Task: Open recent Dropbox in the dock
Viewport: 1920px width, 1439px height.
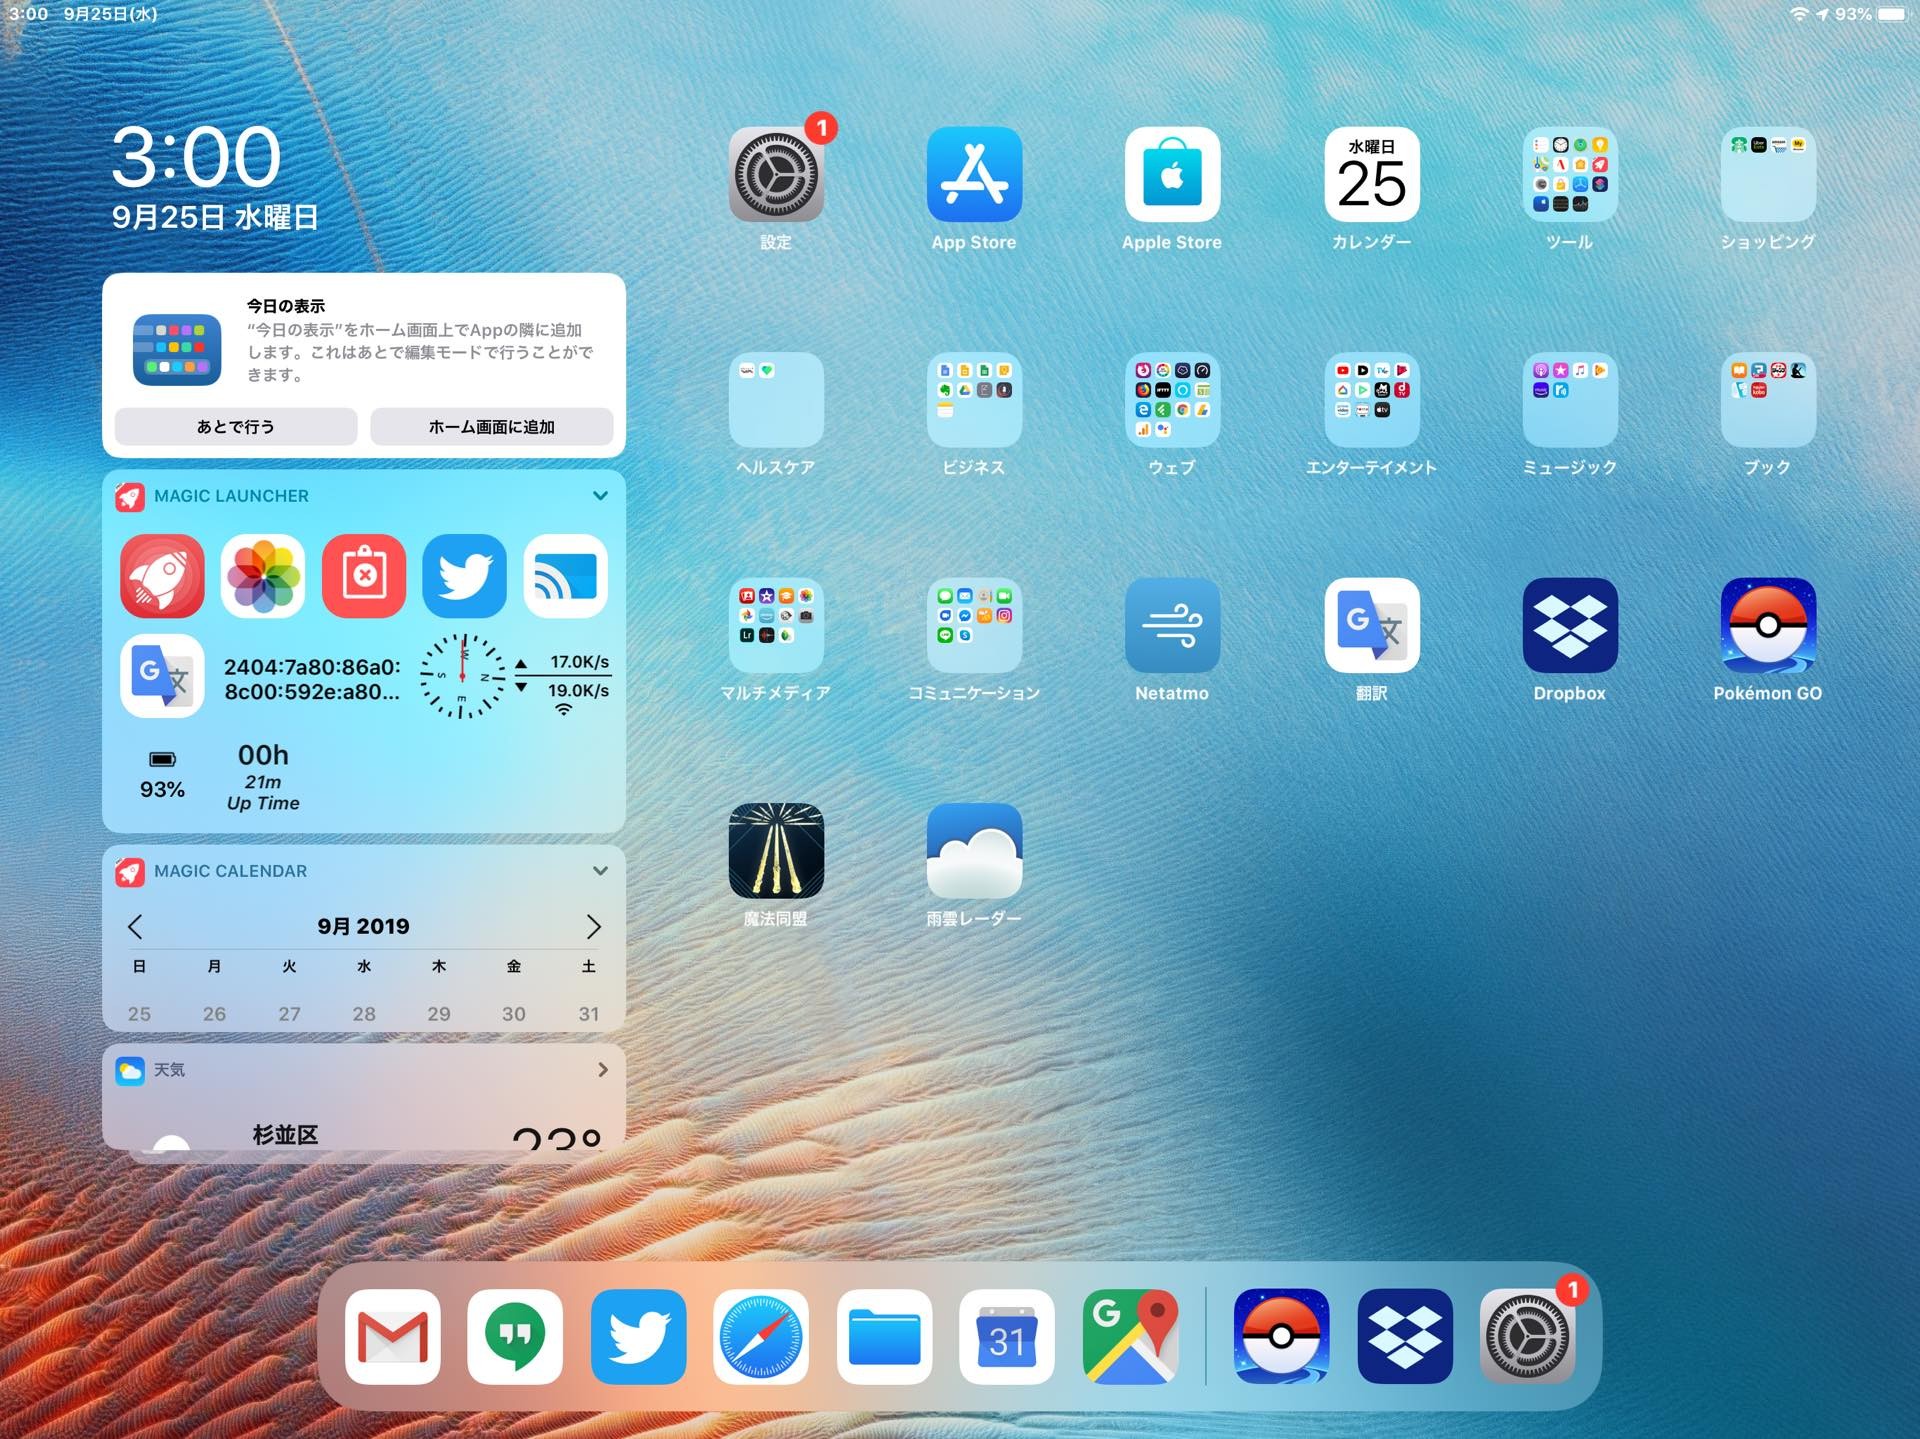Action: (1404, 1337)
